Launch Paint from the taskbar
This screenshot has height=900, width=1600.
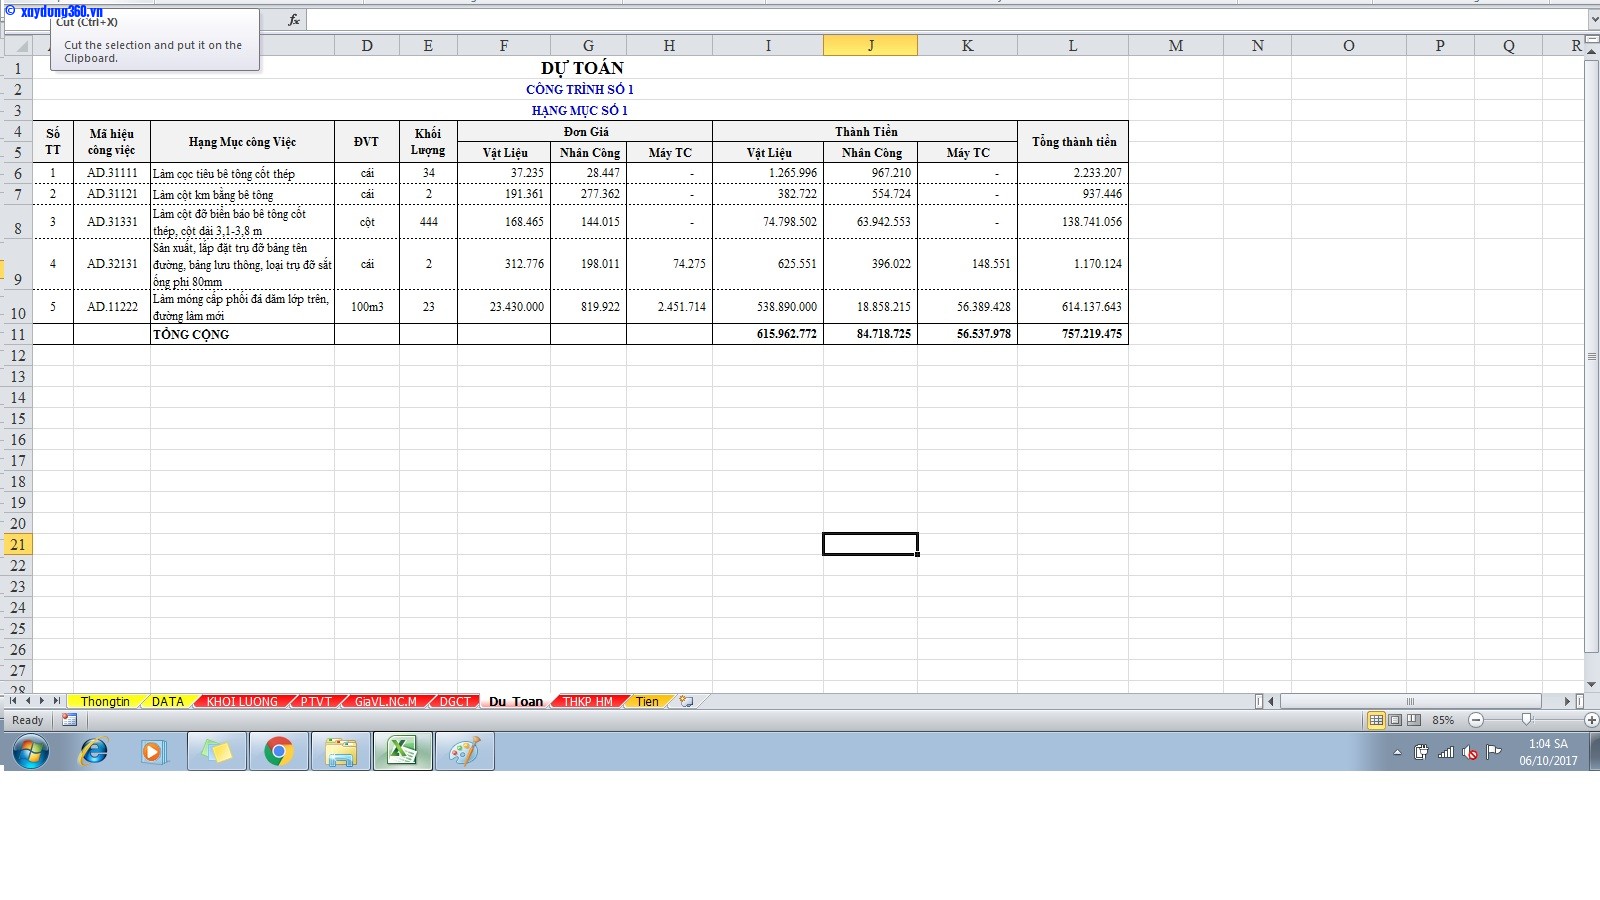coord(464,752)
